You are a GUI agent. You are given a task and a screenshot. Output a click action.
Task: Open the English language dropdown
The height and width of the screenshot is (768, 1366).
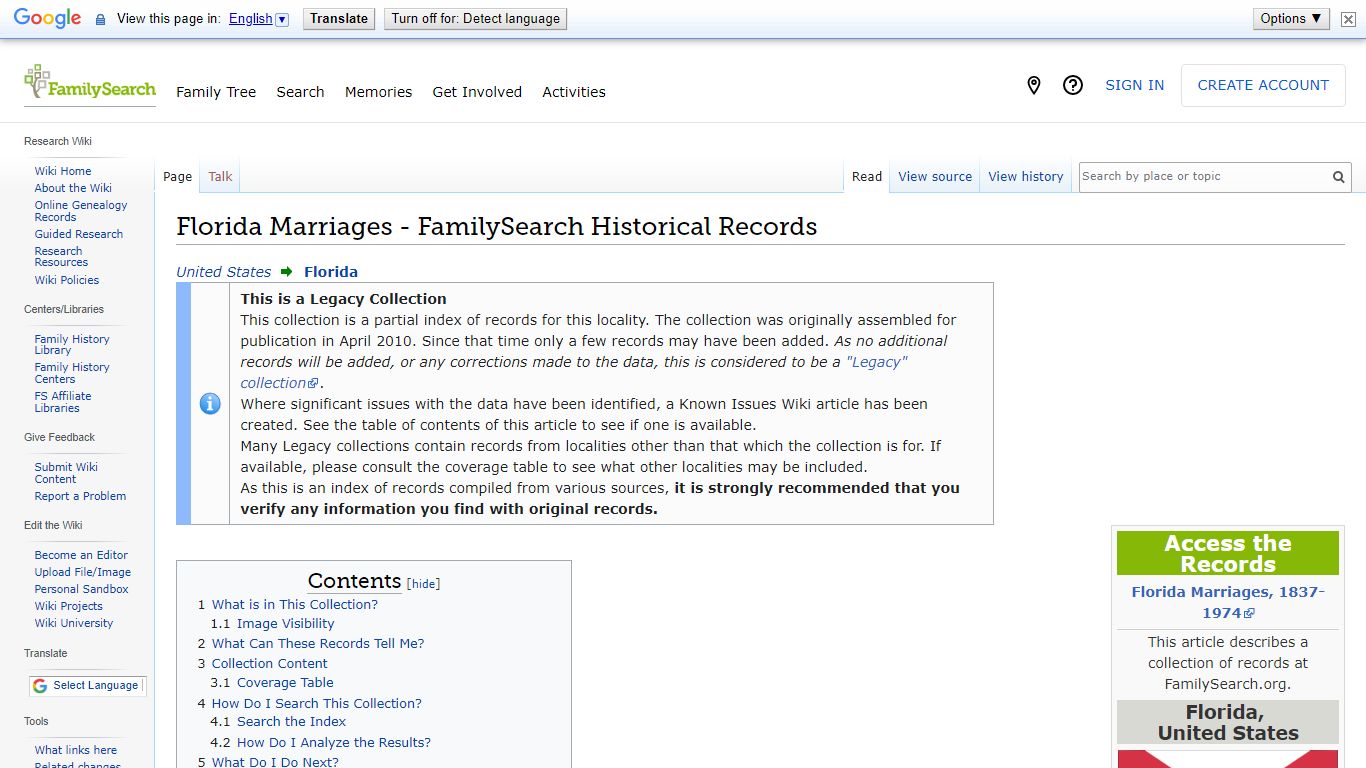pos(258,19)
